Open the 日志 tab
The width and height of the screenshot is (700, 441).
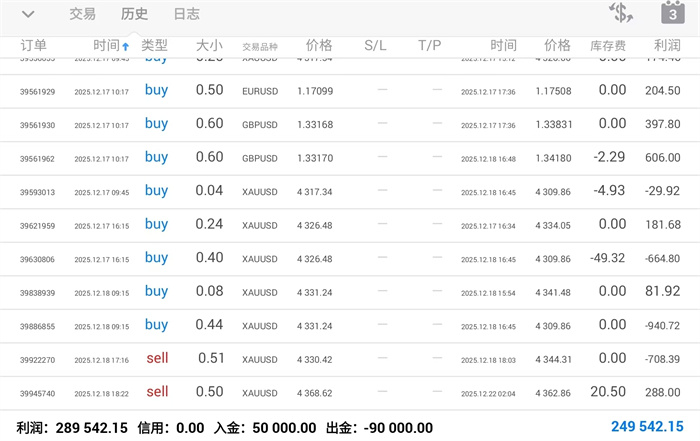[x=186, y=14]
